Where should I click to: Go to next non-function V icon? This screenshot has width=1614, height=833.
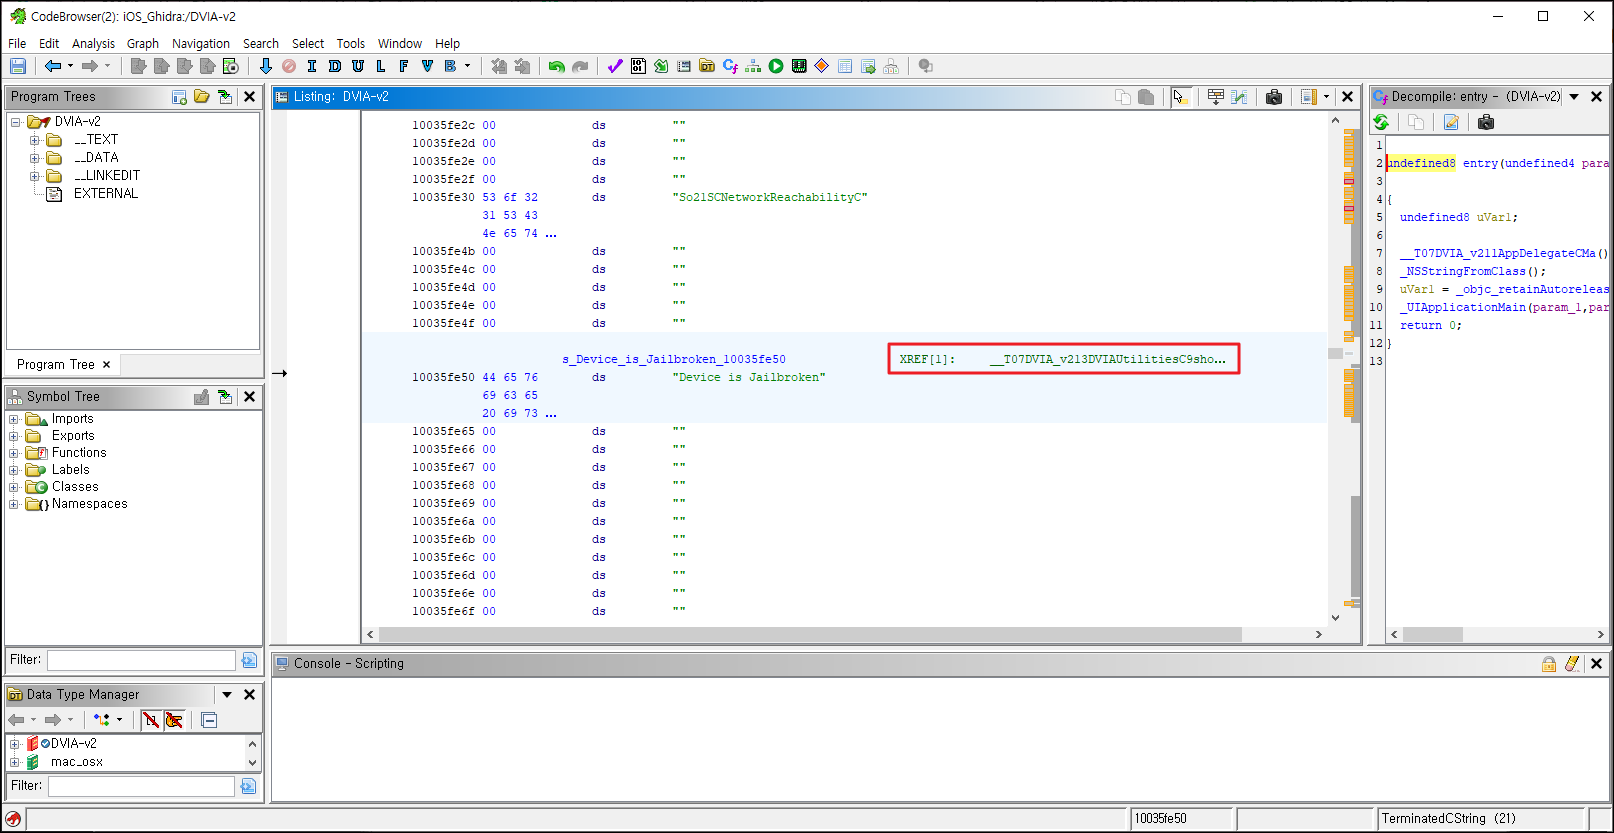tap(427, 66)
